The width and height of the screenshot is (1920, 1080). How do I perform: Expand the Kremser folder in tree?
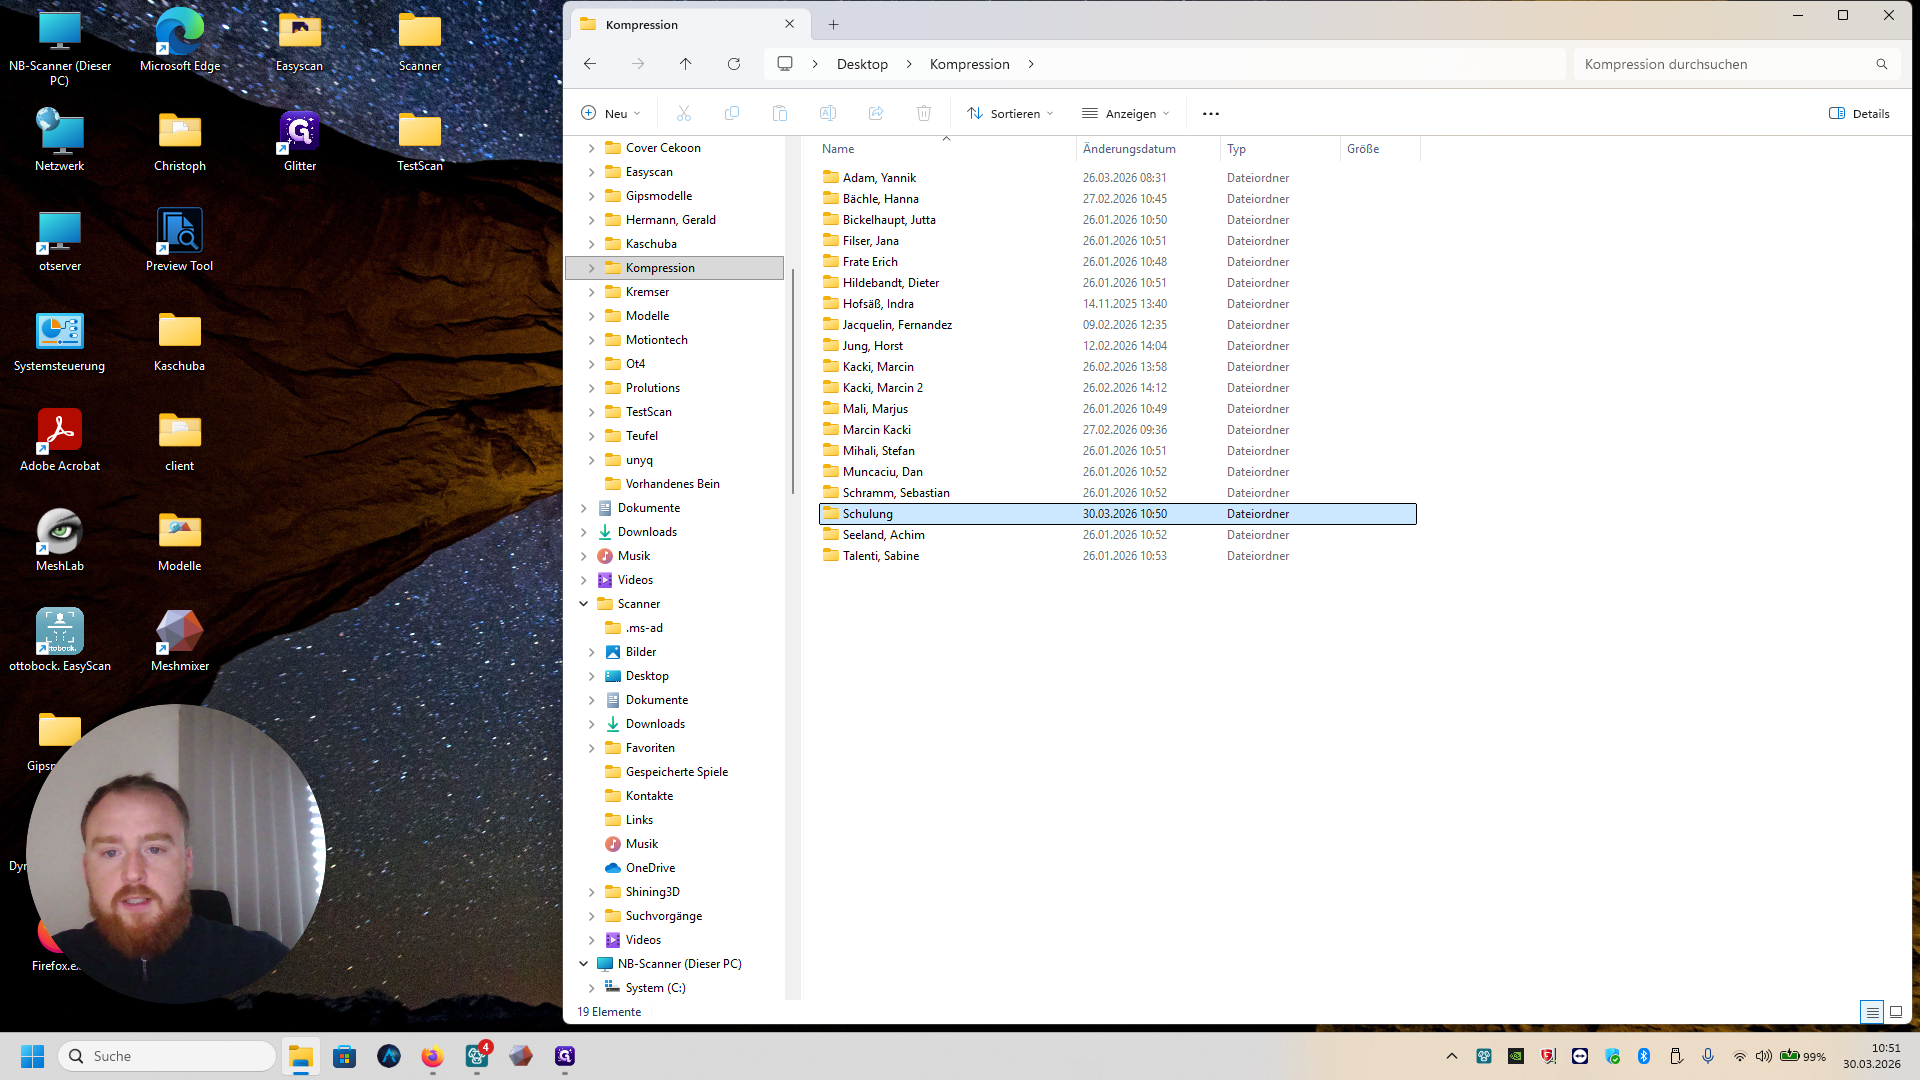pyautogui.click(x=591, y=292)
